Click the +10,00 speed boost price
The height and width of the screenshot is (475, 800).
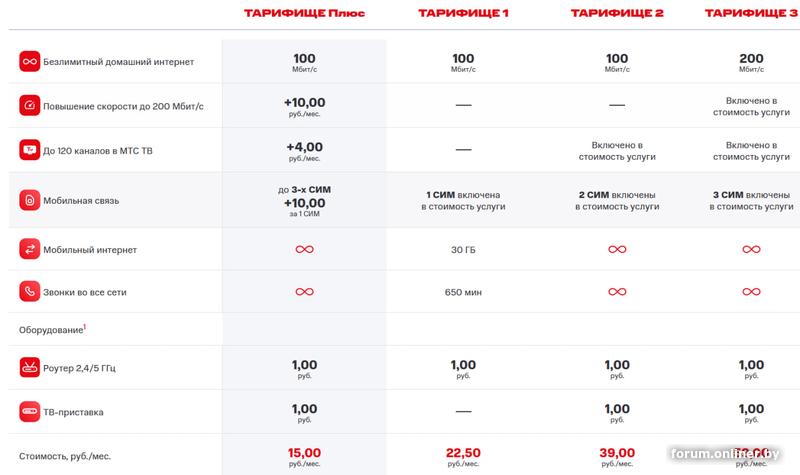304,103
